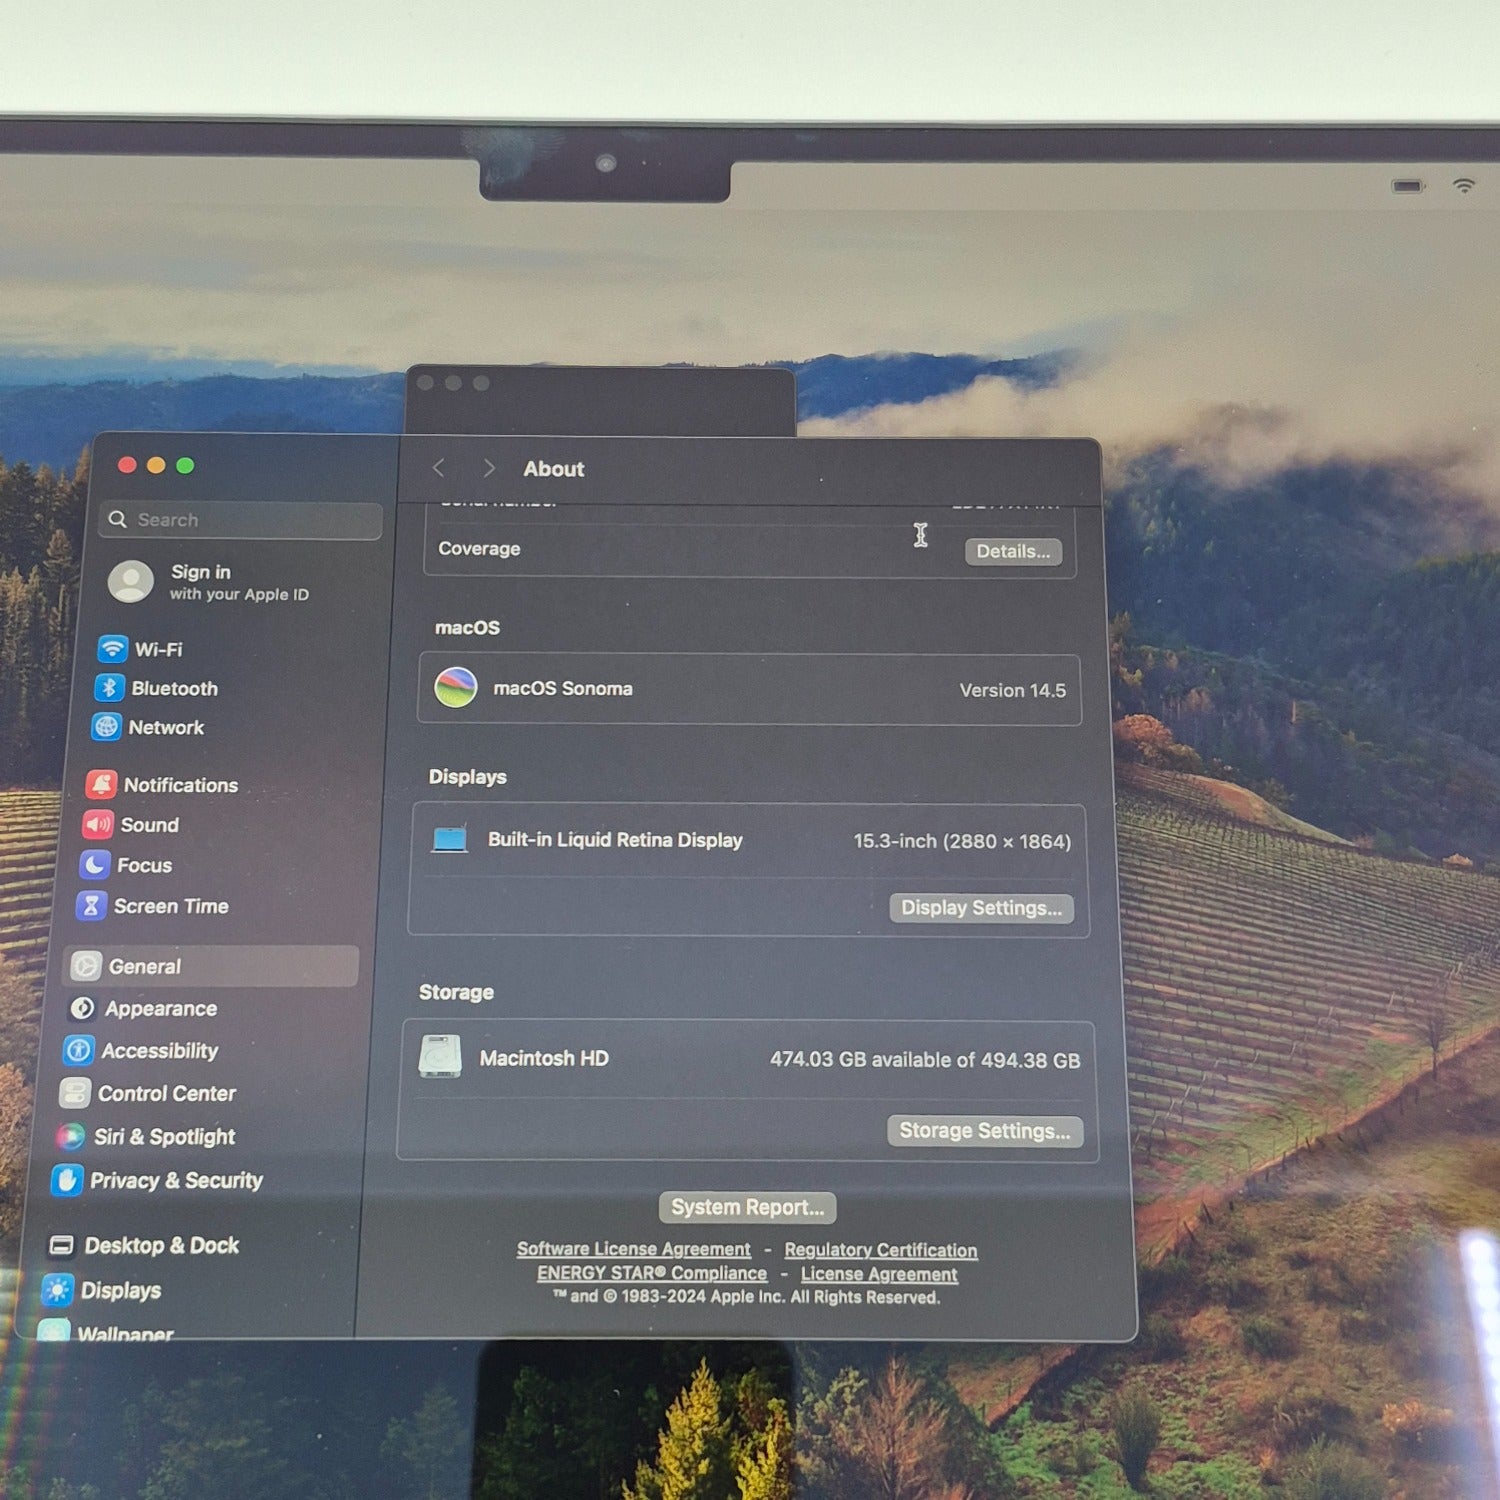The width and height of the screenshot is (1500, 1500).
Task: Go forward with the right chevron
Action: coord(489,468)
